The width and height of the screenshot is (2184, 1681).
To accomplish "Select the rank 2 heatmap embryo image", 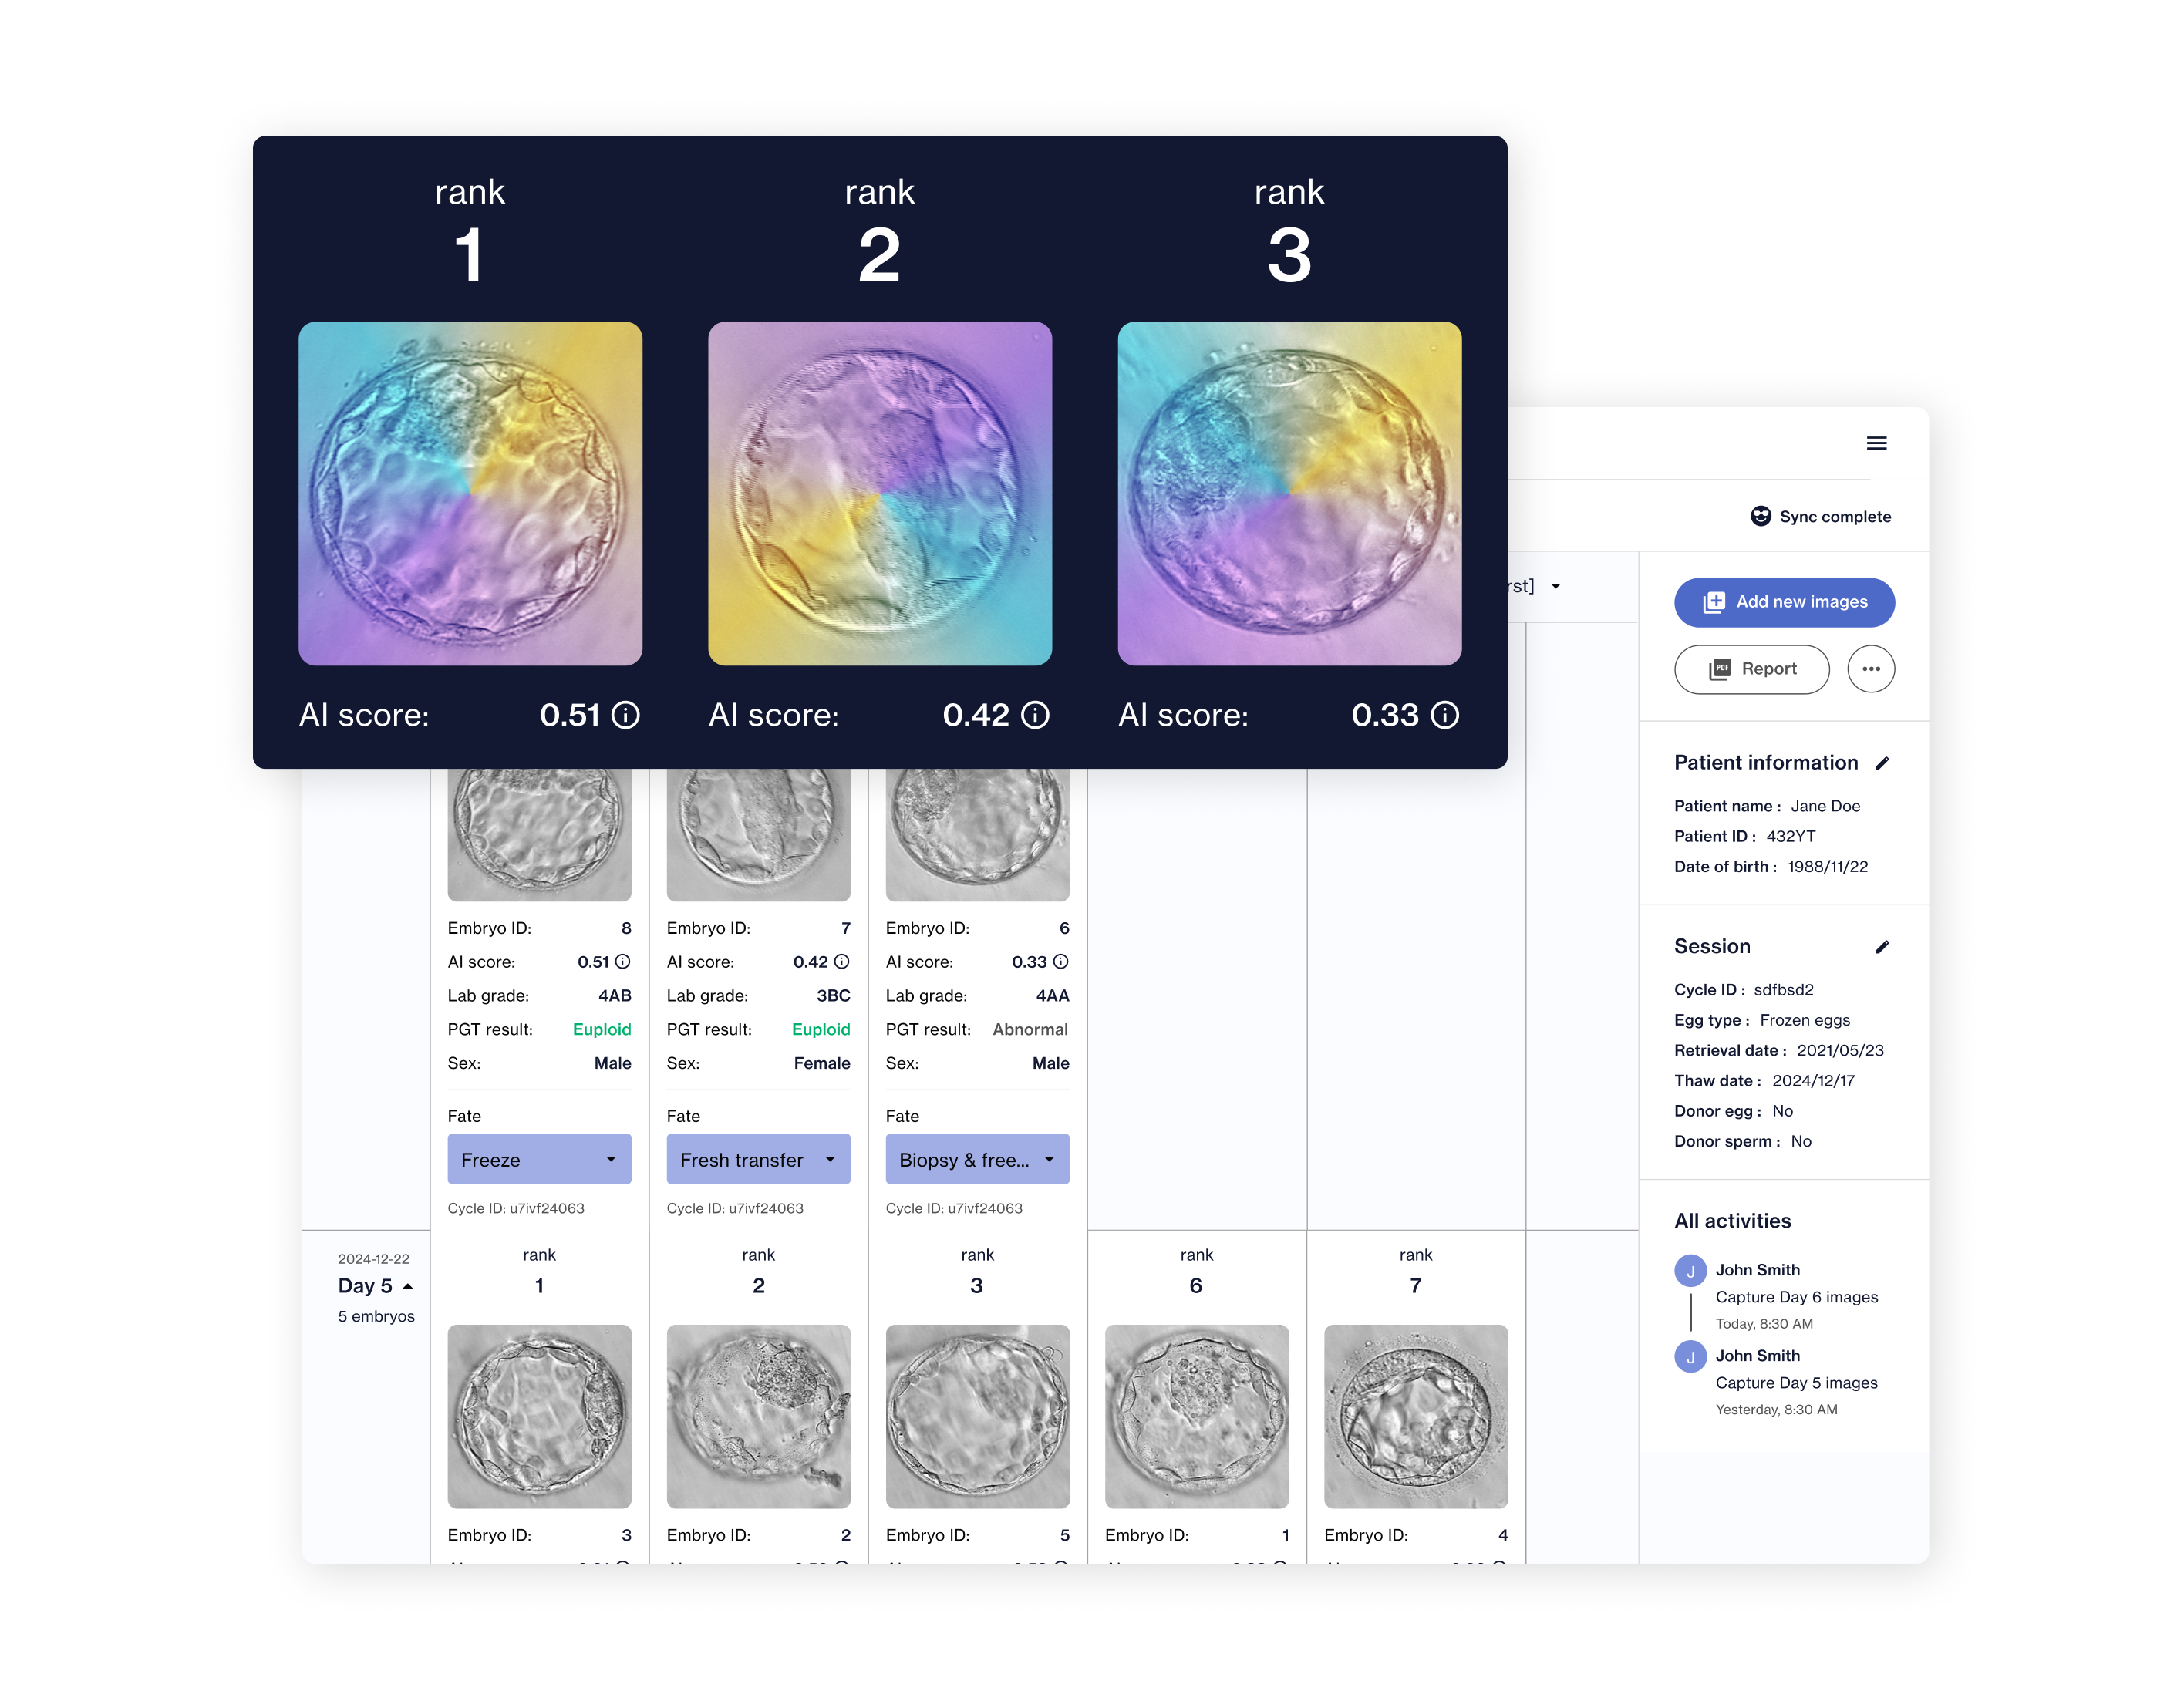I will [x=880, y=493].
